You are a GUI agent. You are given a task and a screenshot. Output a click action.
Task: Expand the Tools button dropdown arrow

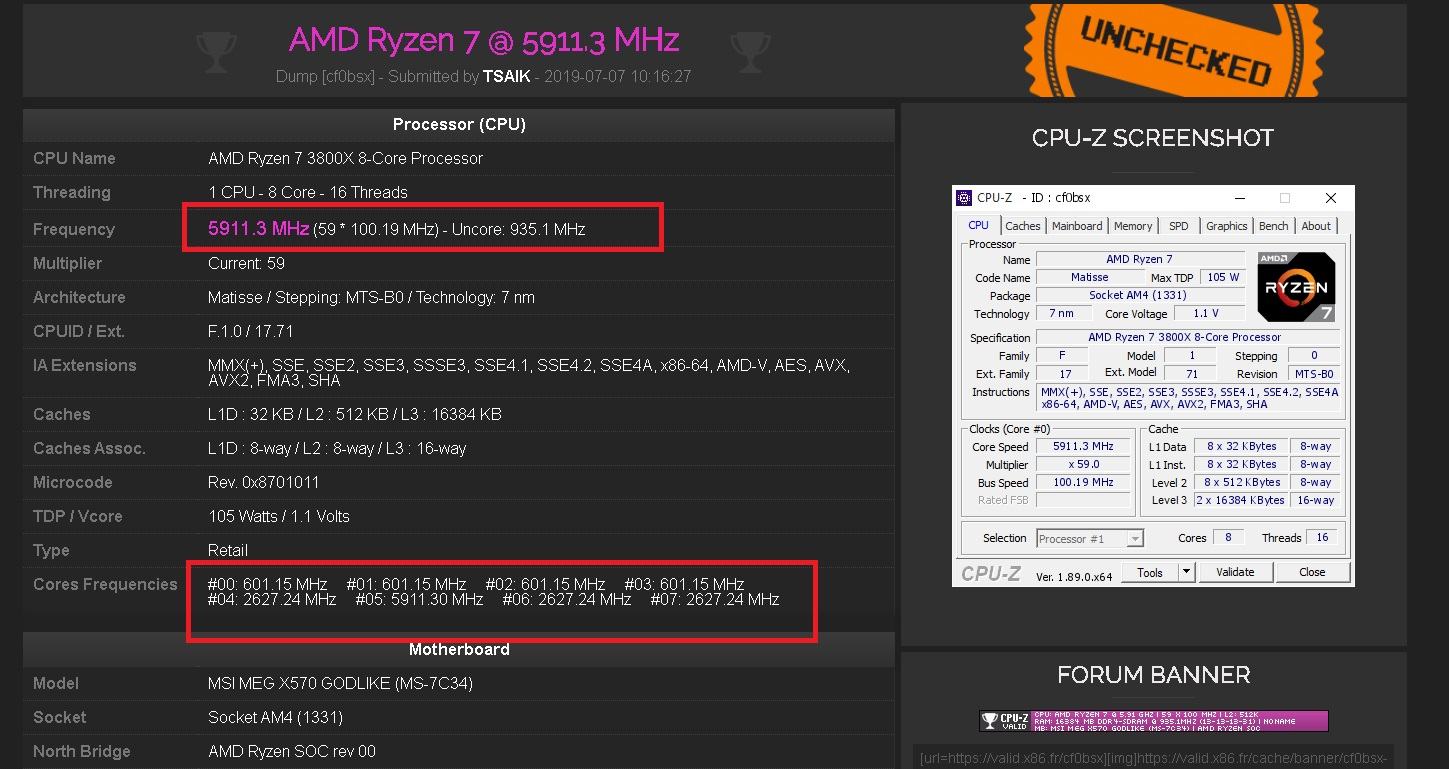pos(1187,572)
